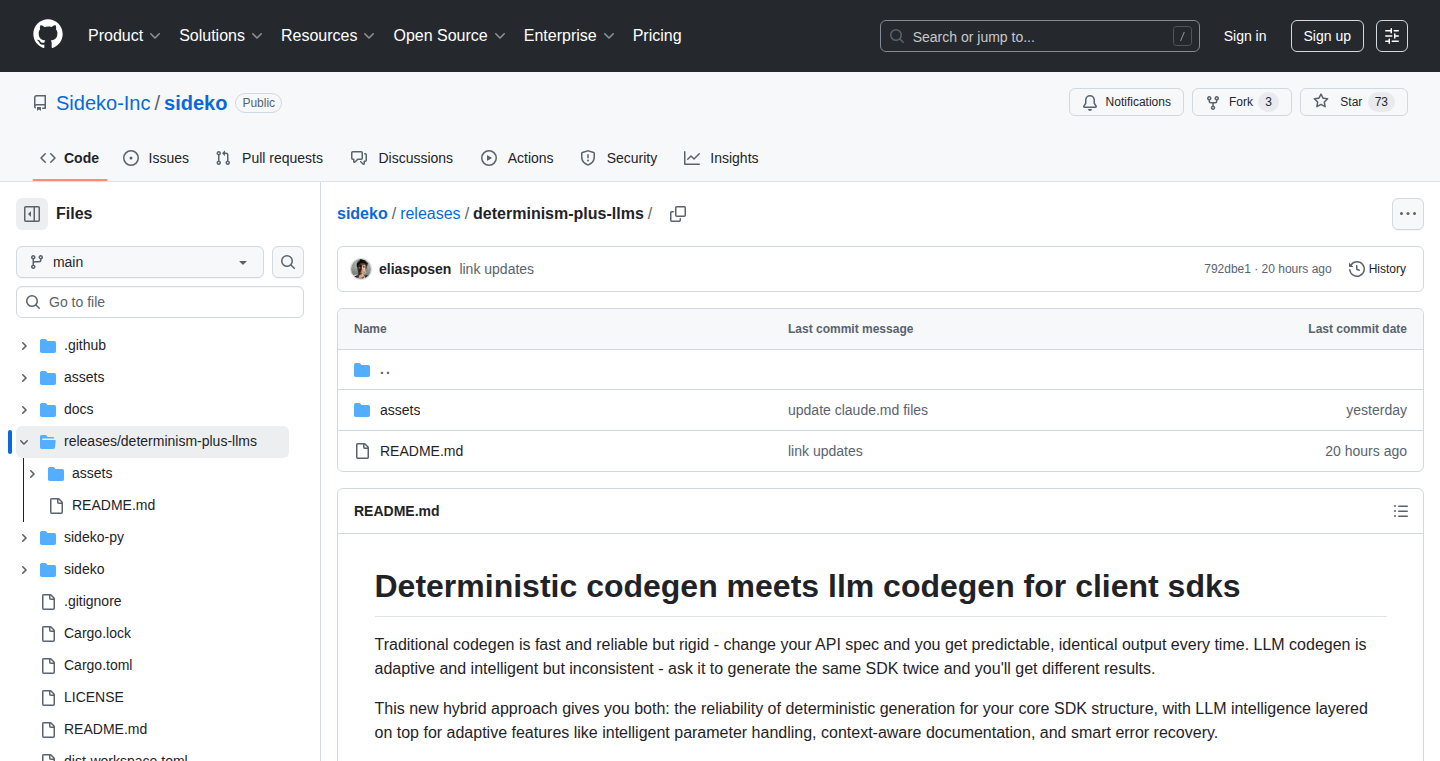The image size is (1440, 761).
Task: Open the Product menu
Action: (x=124, y=35)
